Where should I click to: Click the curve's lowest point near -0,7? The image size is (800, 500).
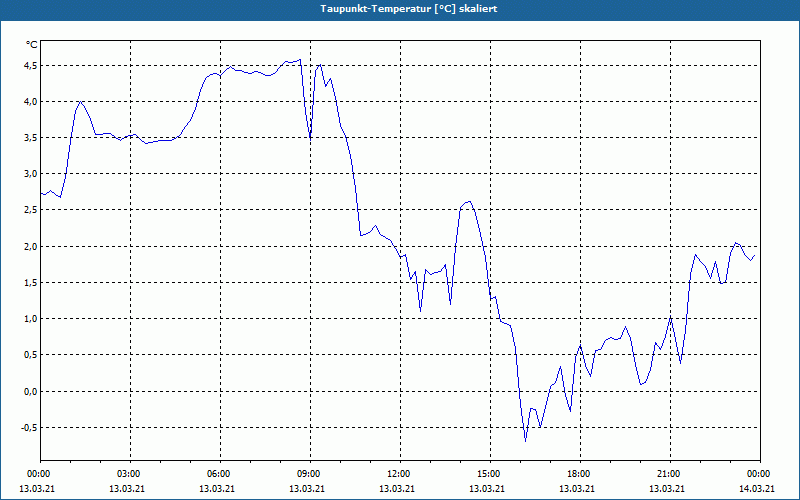[526, 440]
